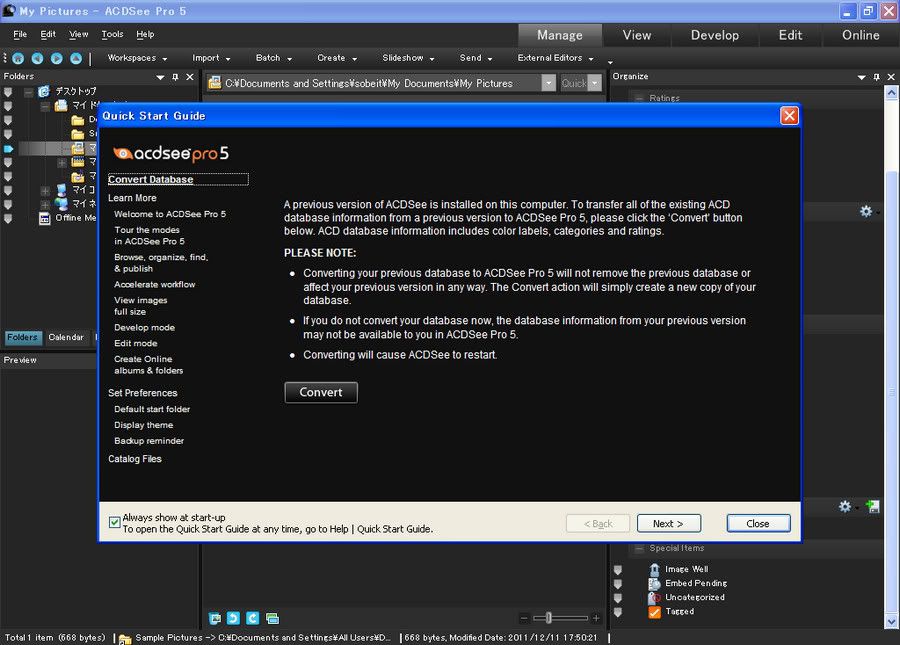
Task: Toggle Always show at start-up checkbox
Action: (114, 522)
